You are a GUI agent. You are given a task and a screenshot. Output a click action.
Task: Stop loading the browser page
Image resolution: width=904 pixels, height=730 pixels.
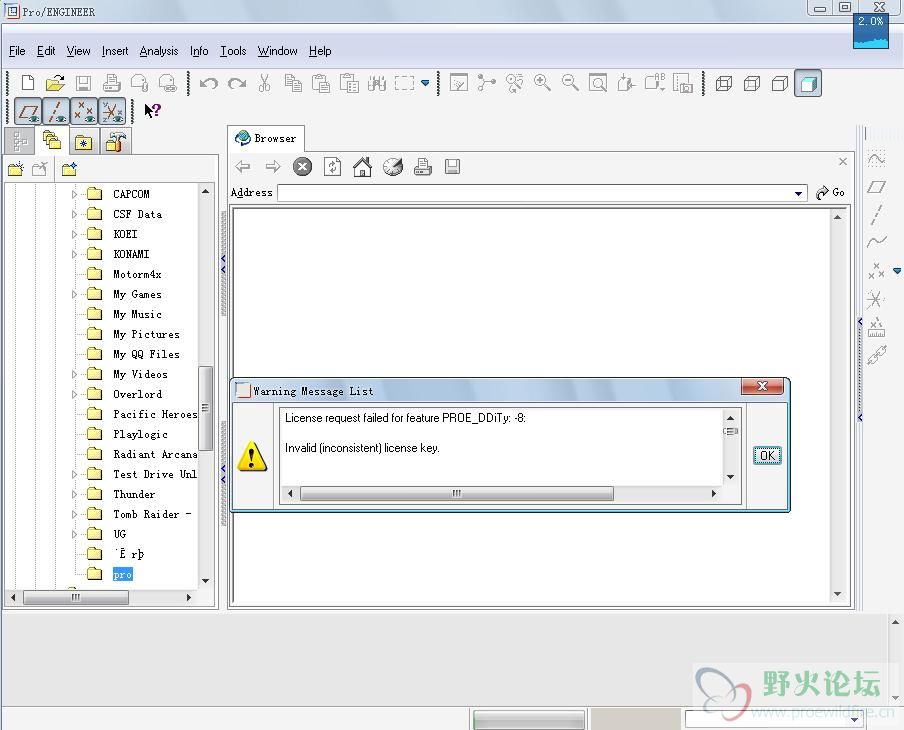pos(303,167)
